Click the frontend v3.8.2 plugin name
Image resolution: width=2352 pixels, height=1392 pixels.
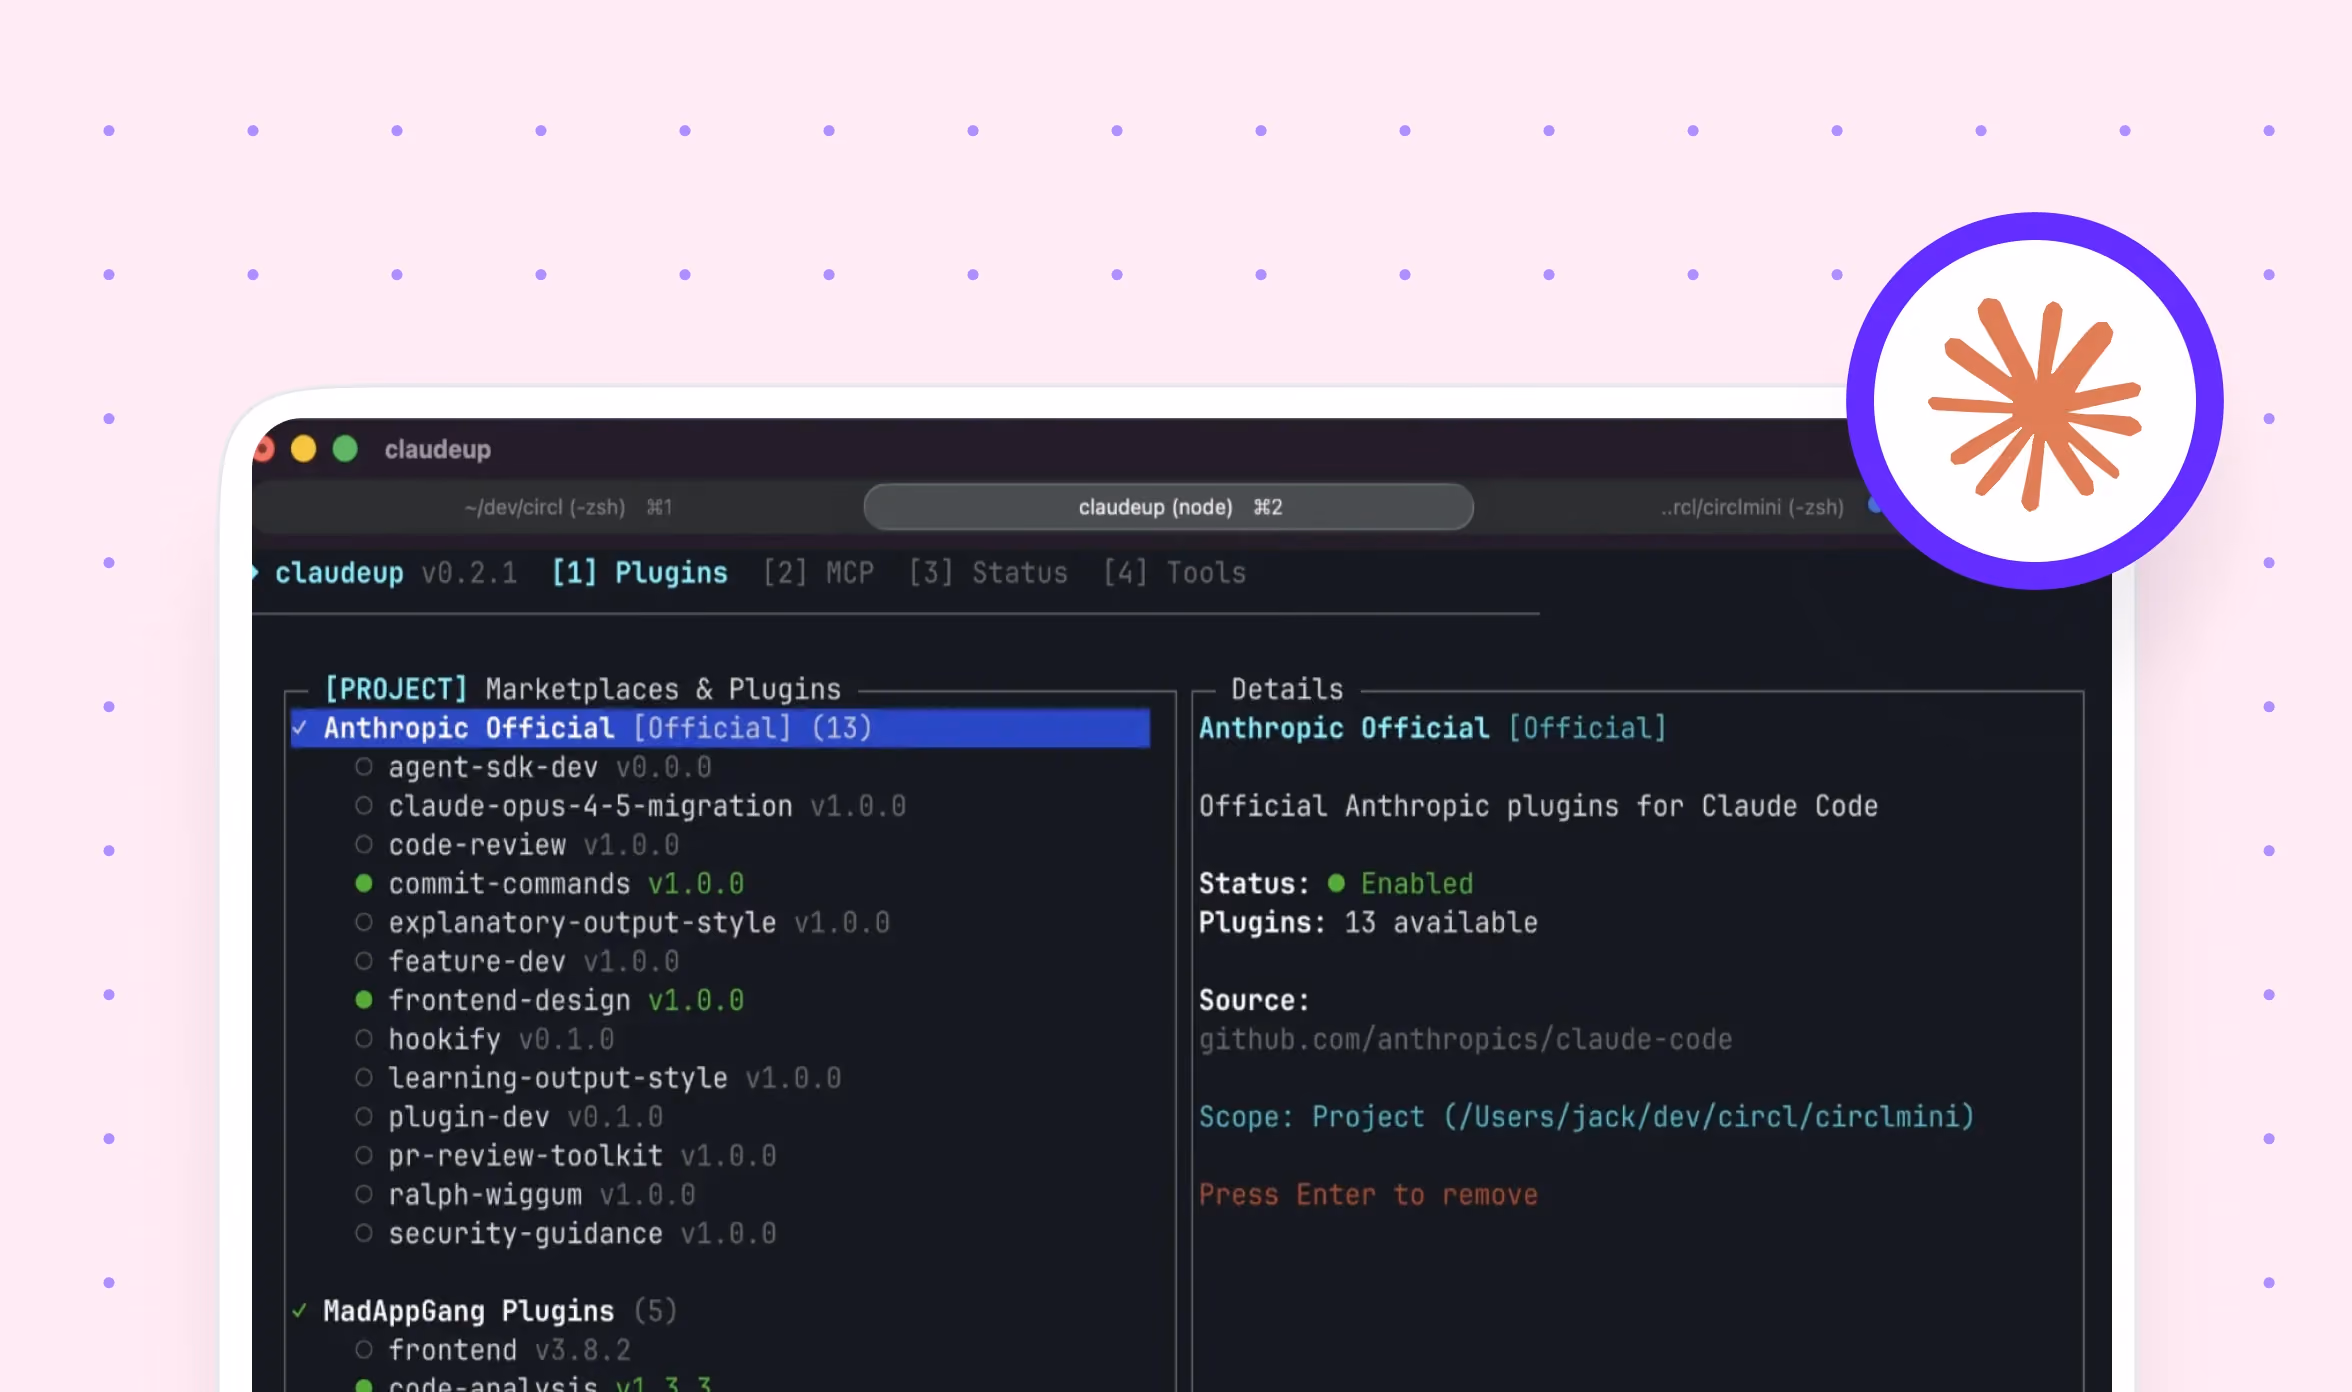click(452, 1350)
